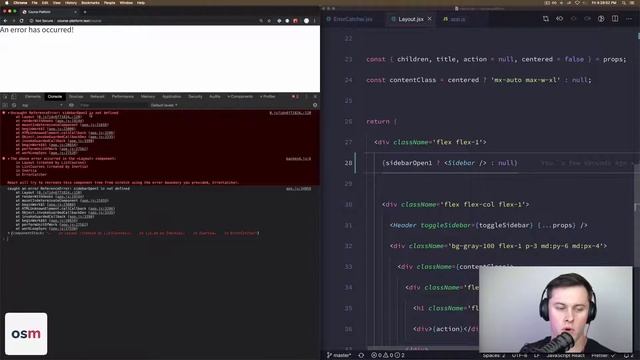The height and width of the screenshot is (360, 640).
Task: Click VS Code compare changes icon
Action: coord(546,19)
